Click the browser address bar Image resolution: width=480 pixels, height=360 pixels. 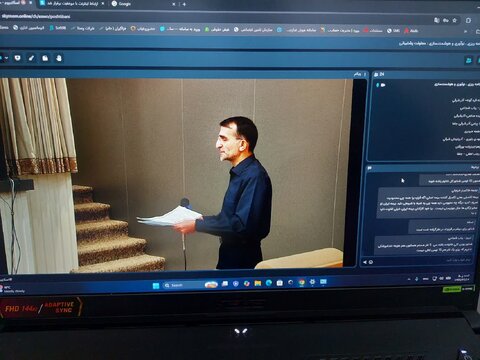point(213,17)
